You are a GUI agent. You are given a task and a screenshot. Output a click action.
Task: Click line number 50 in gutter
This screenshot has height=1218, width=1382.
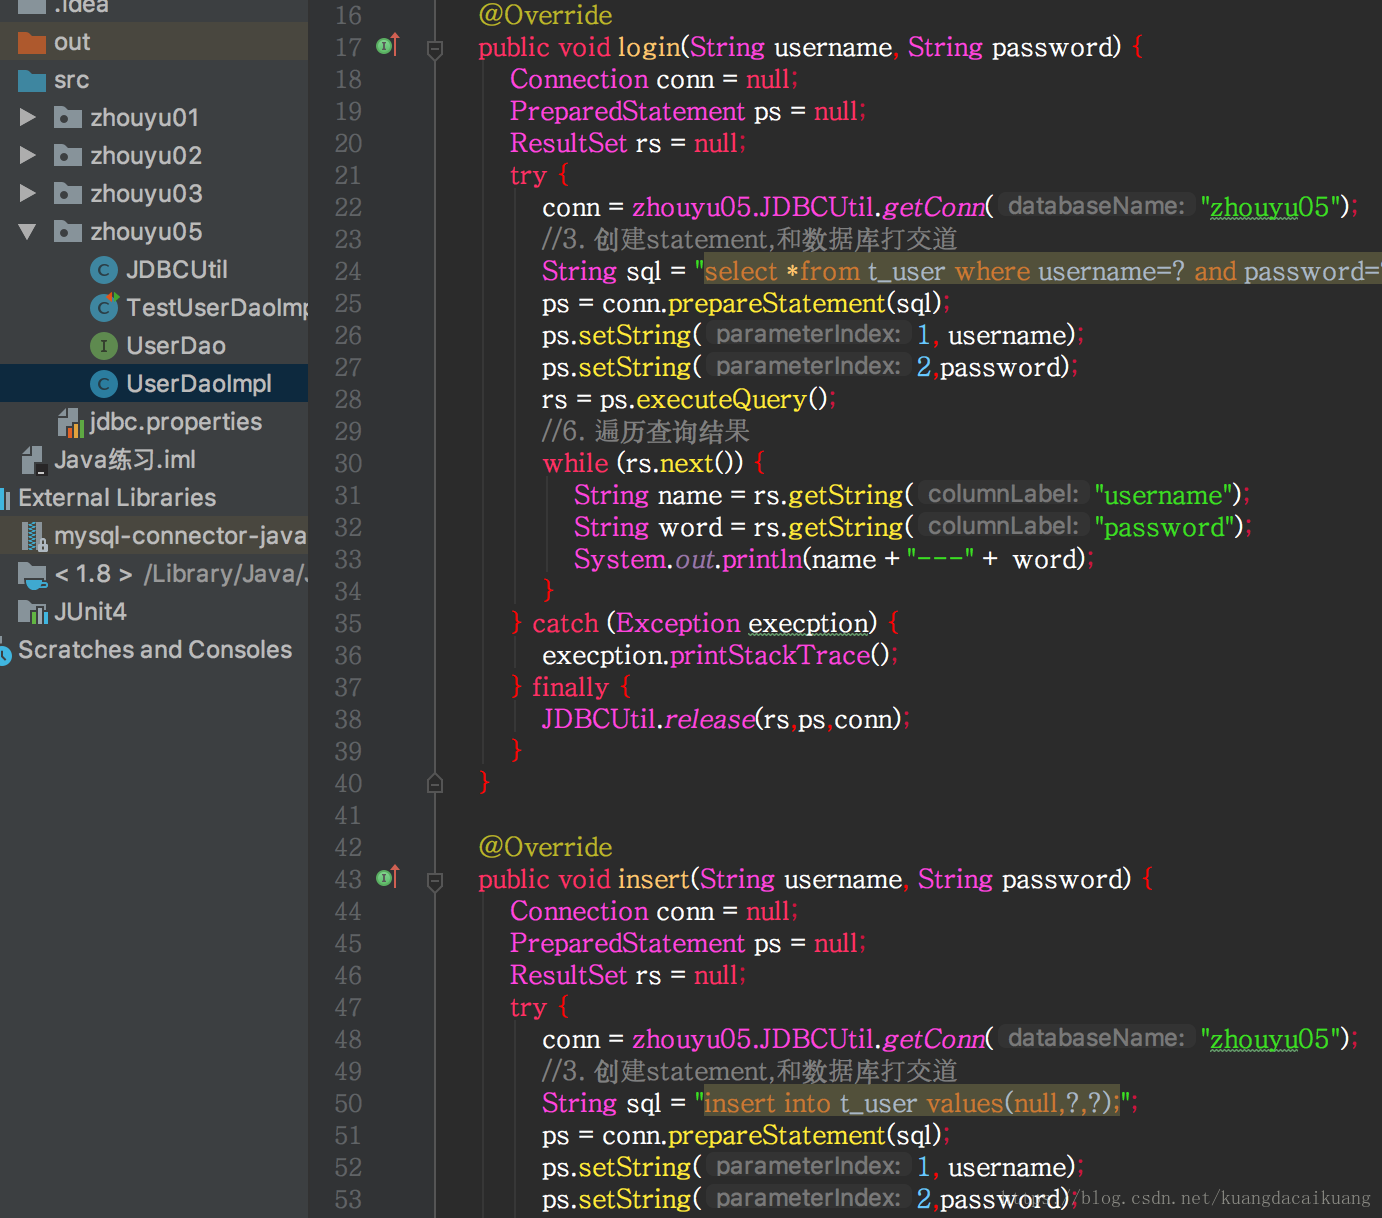click(x=348, y=1103)
